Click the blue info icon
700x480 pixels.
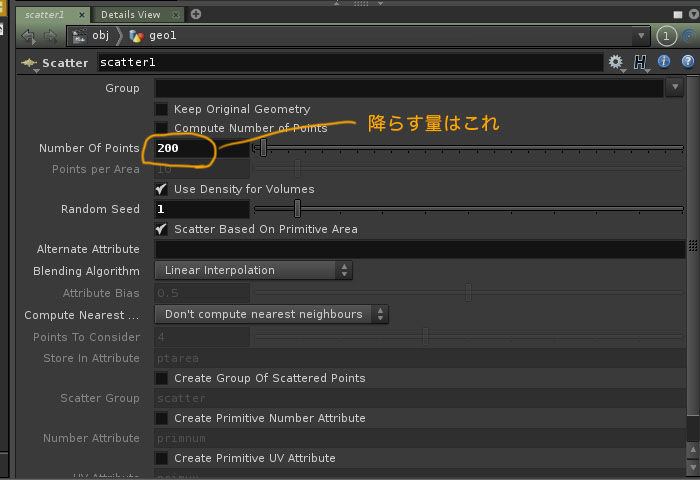pyautogui.click(x=665, y=62)
